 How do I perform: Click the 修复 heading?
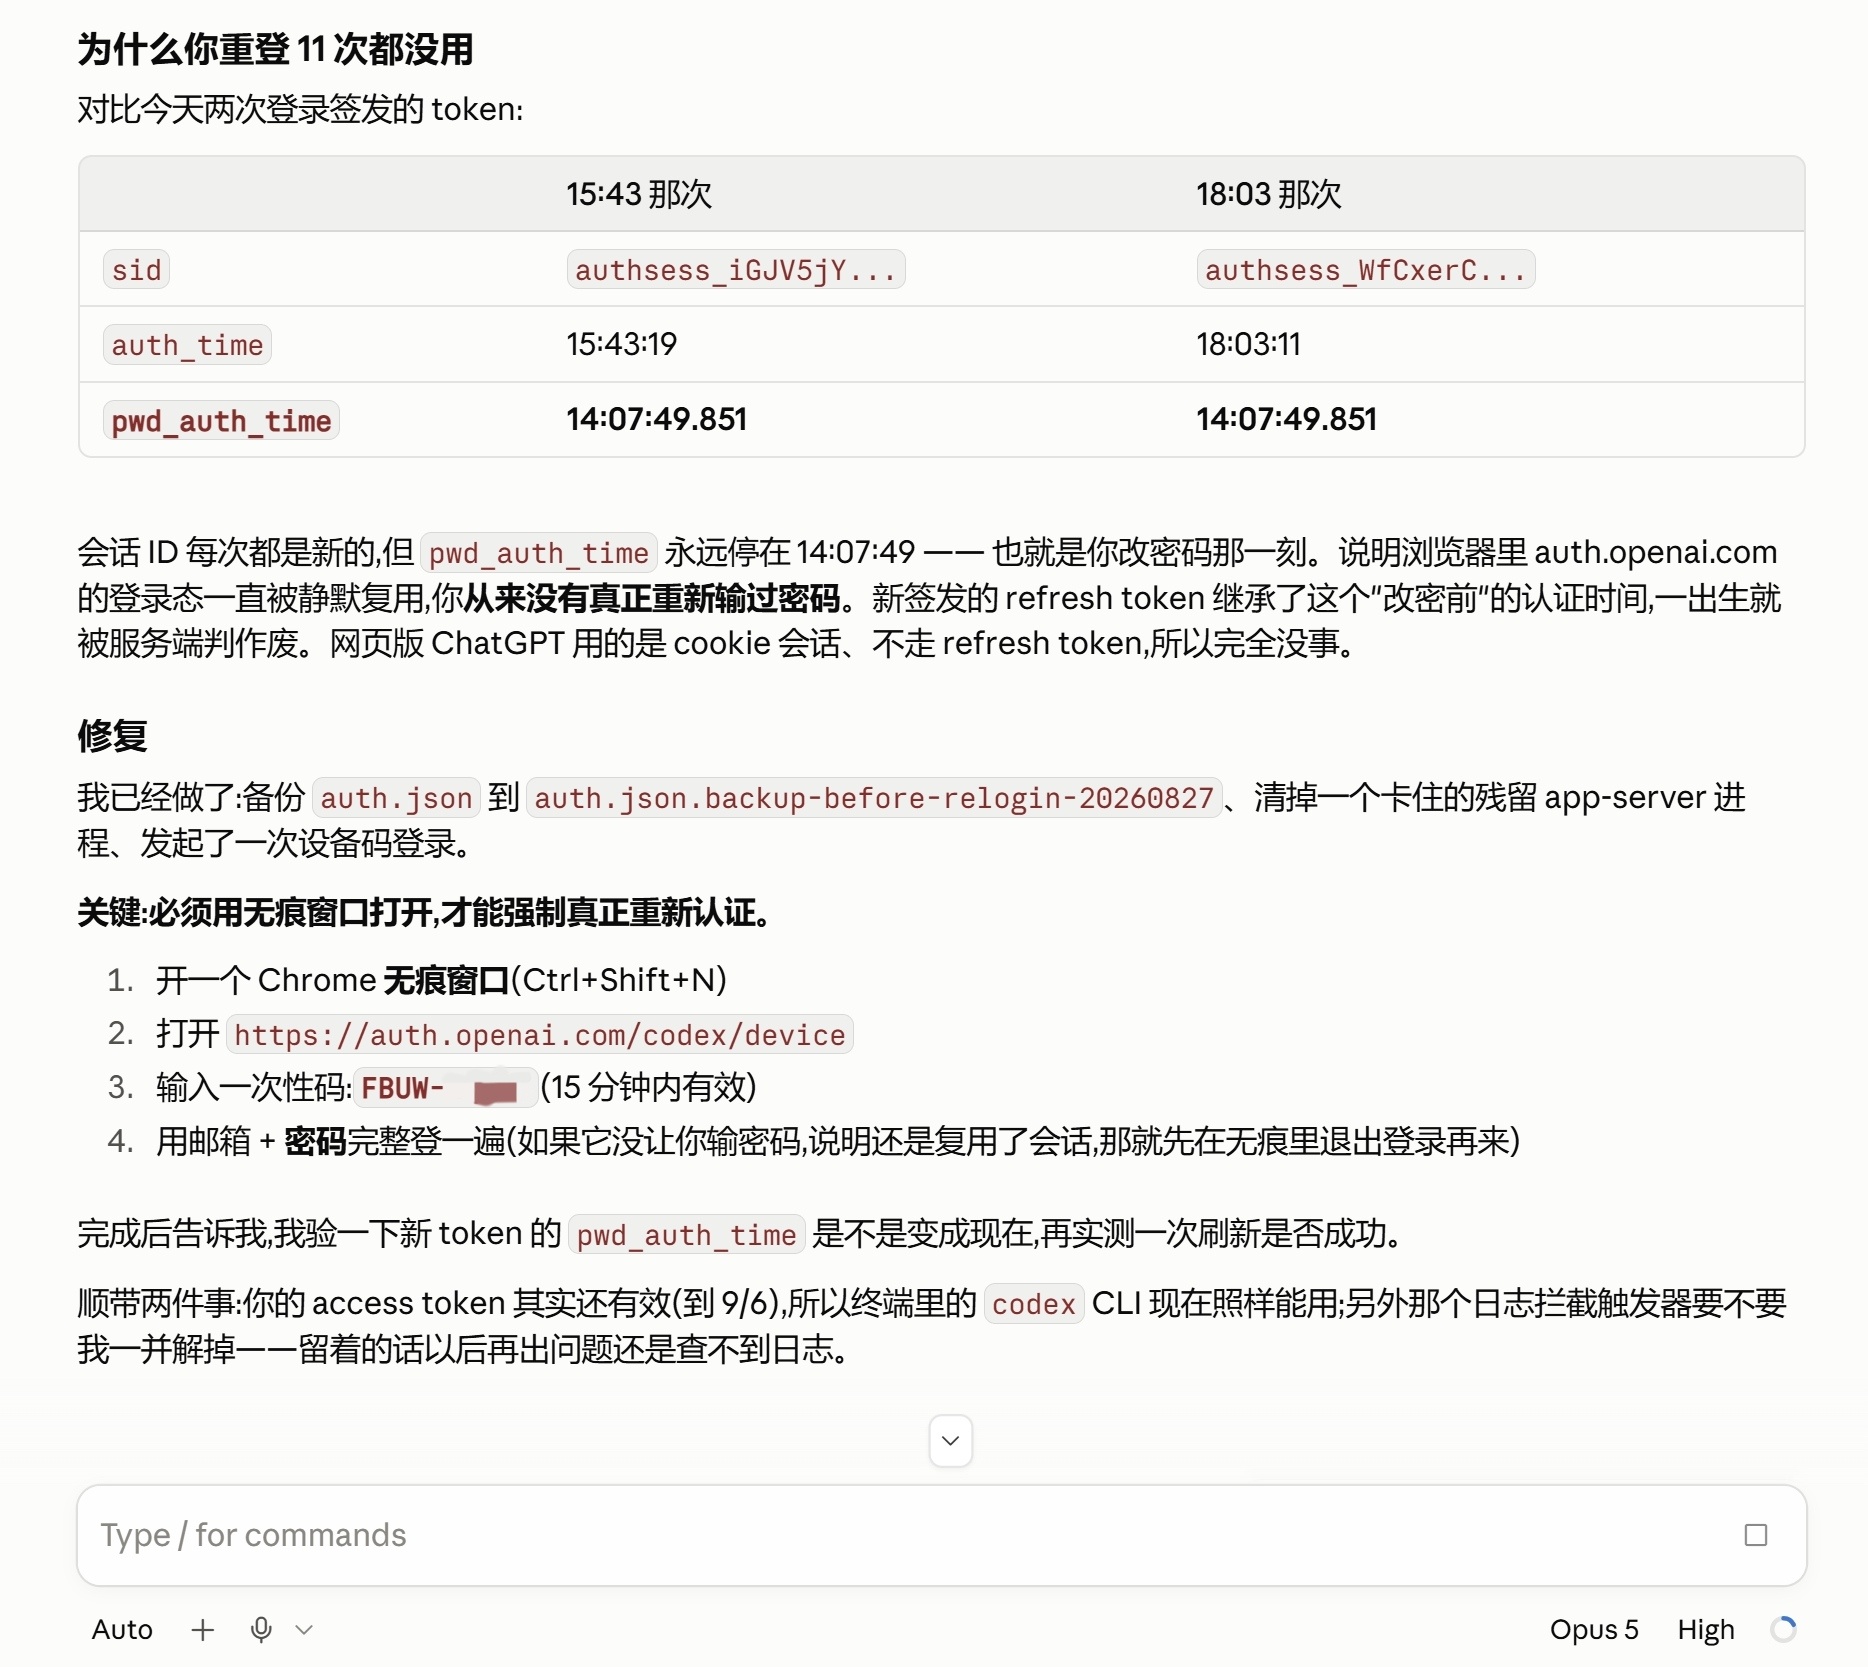[x=112, y=735]
